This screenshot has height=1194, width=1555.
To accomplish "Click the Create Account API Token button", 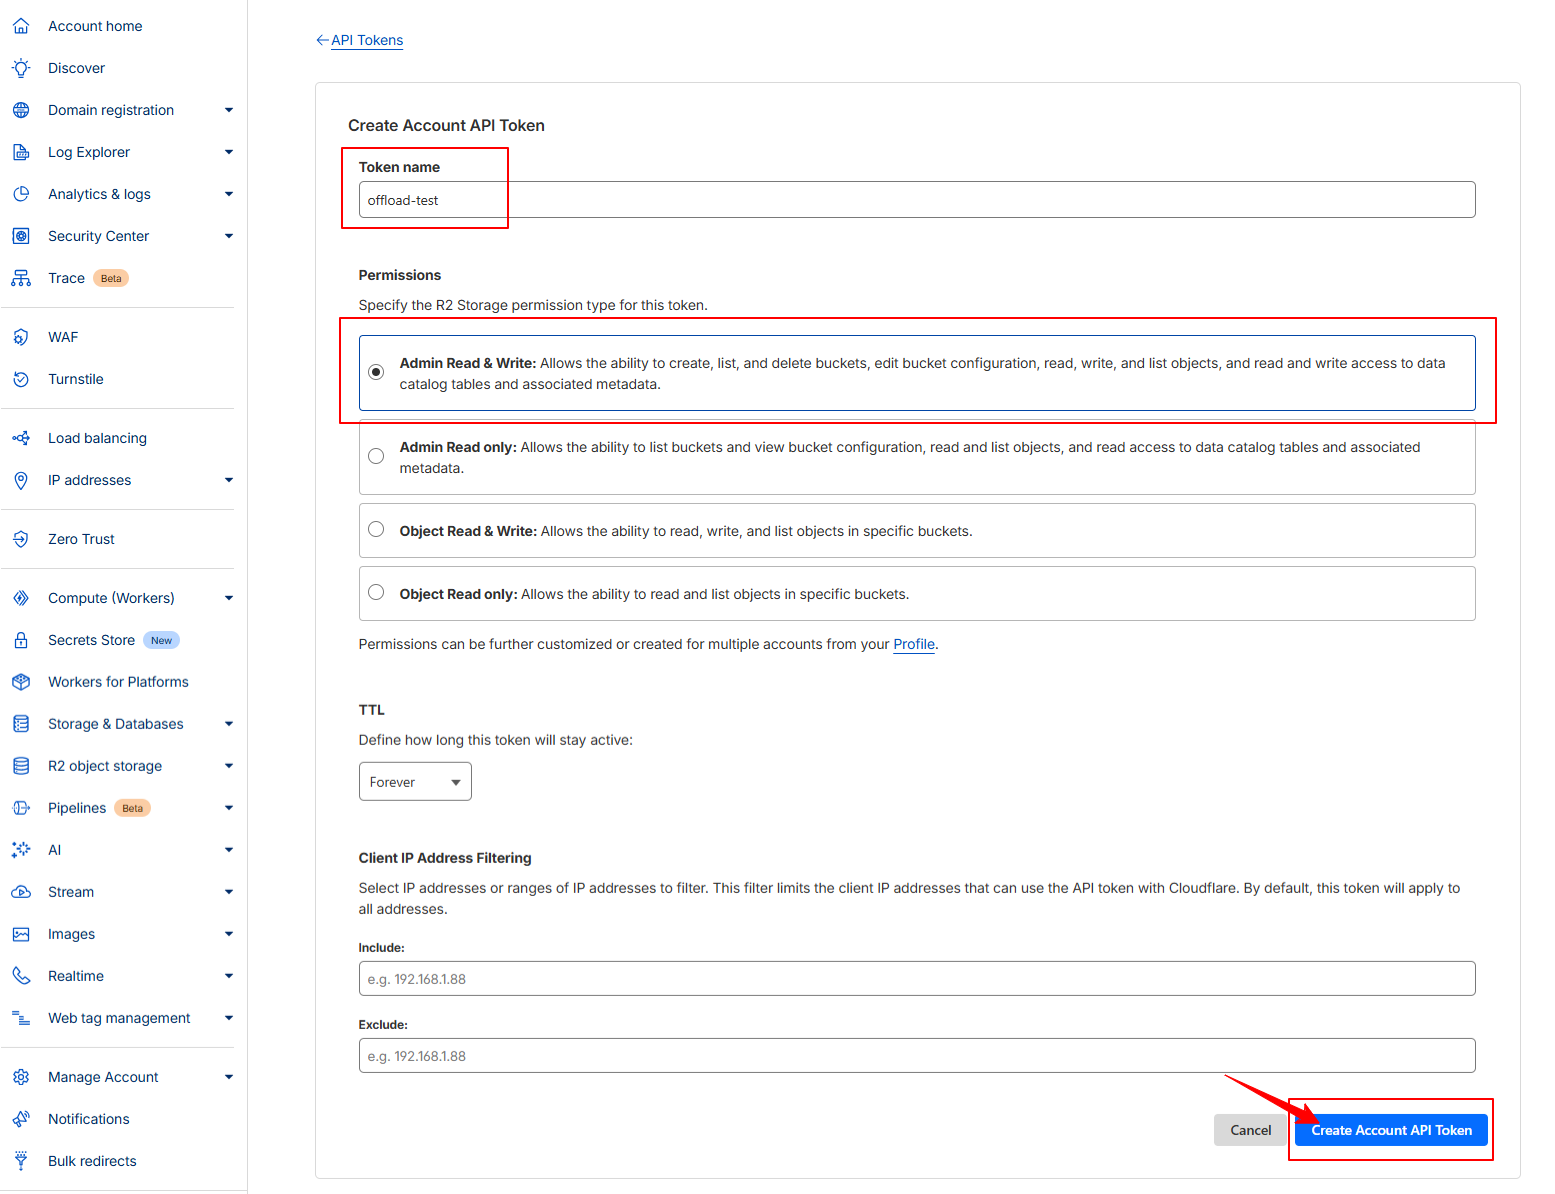I will click(1390, 1130).
